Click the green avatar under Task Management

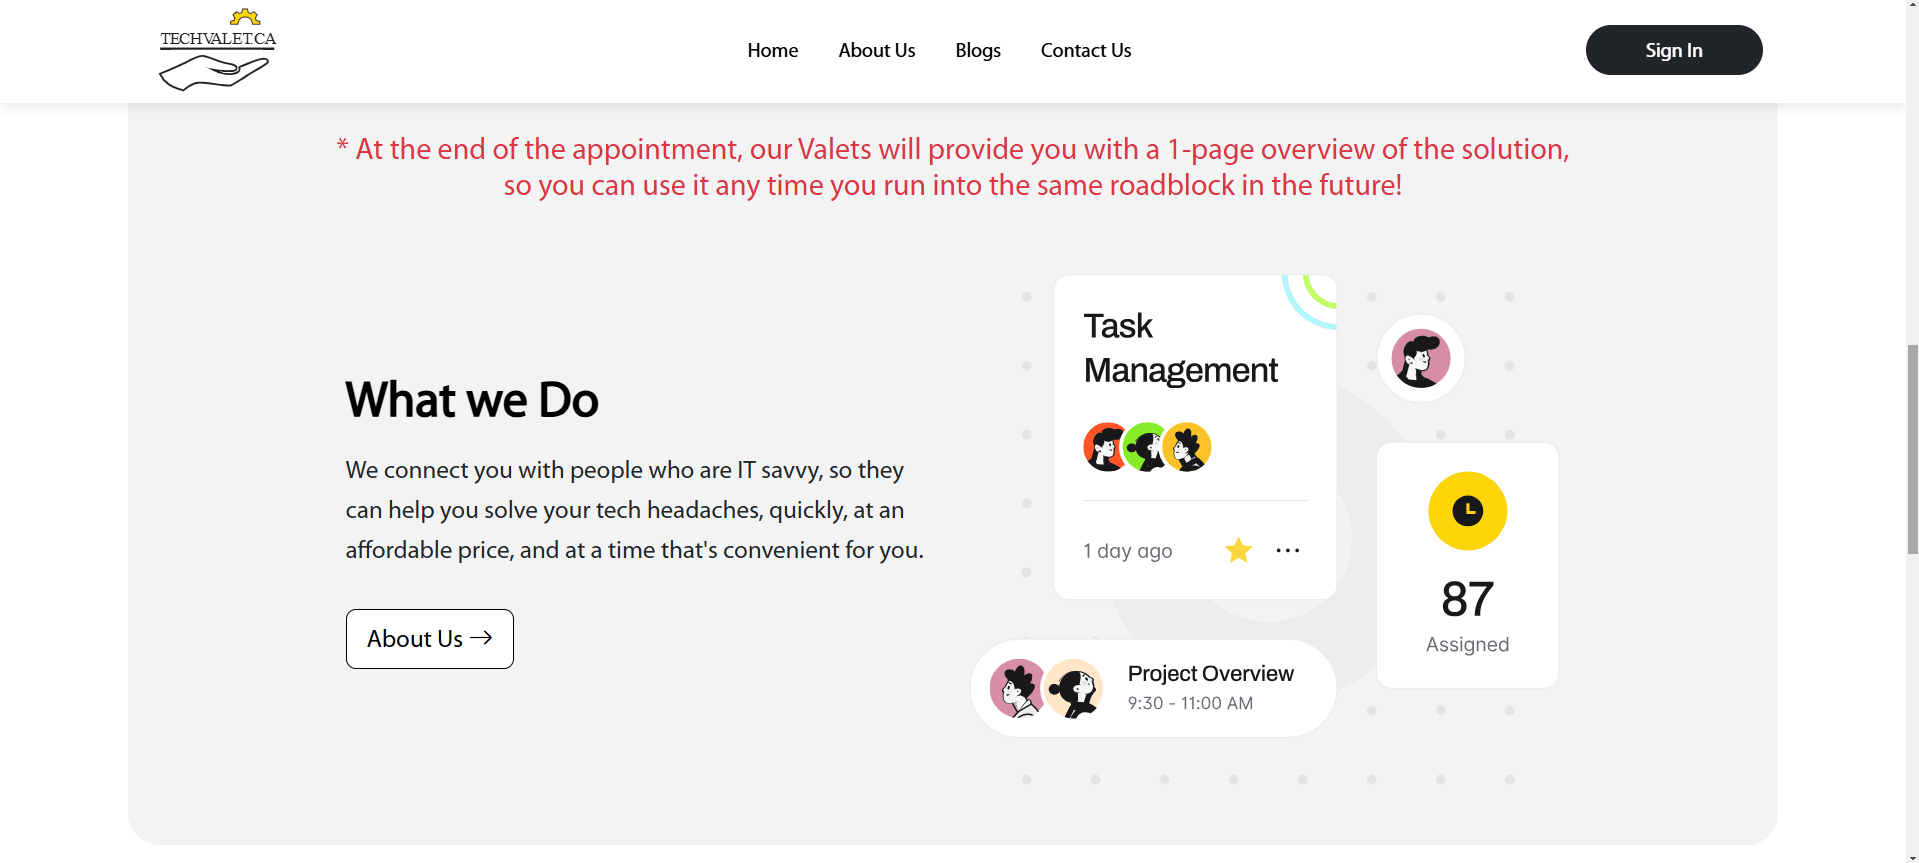[x=1146, y=447]
